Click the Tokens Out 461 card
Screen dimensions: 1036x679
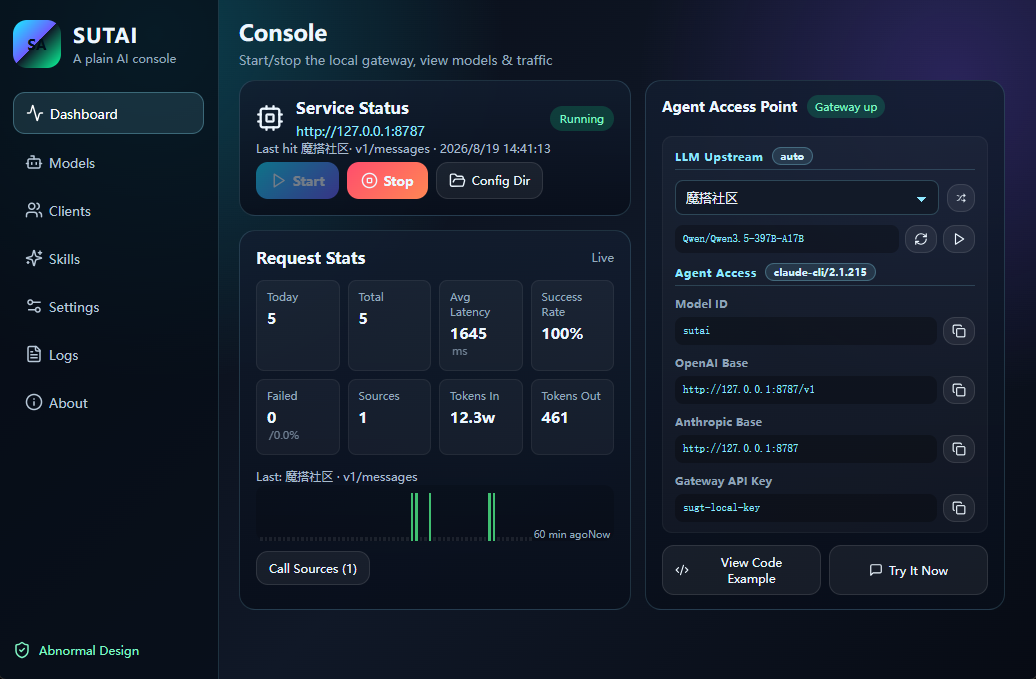coord(572,417)
